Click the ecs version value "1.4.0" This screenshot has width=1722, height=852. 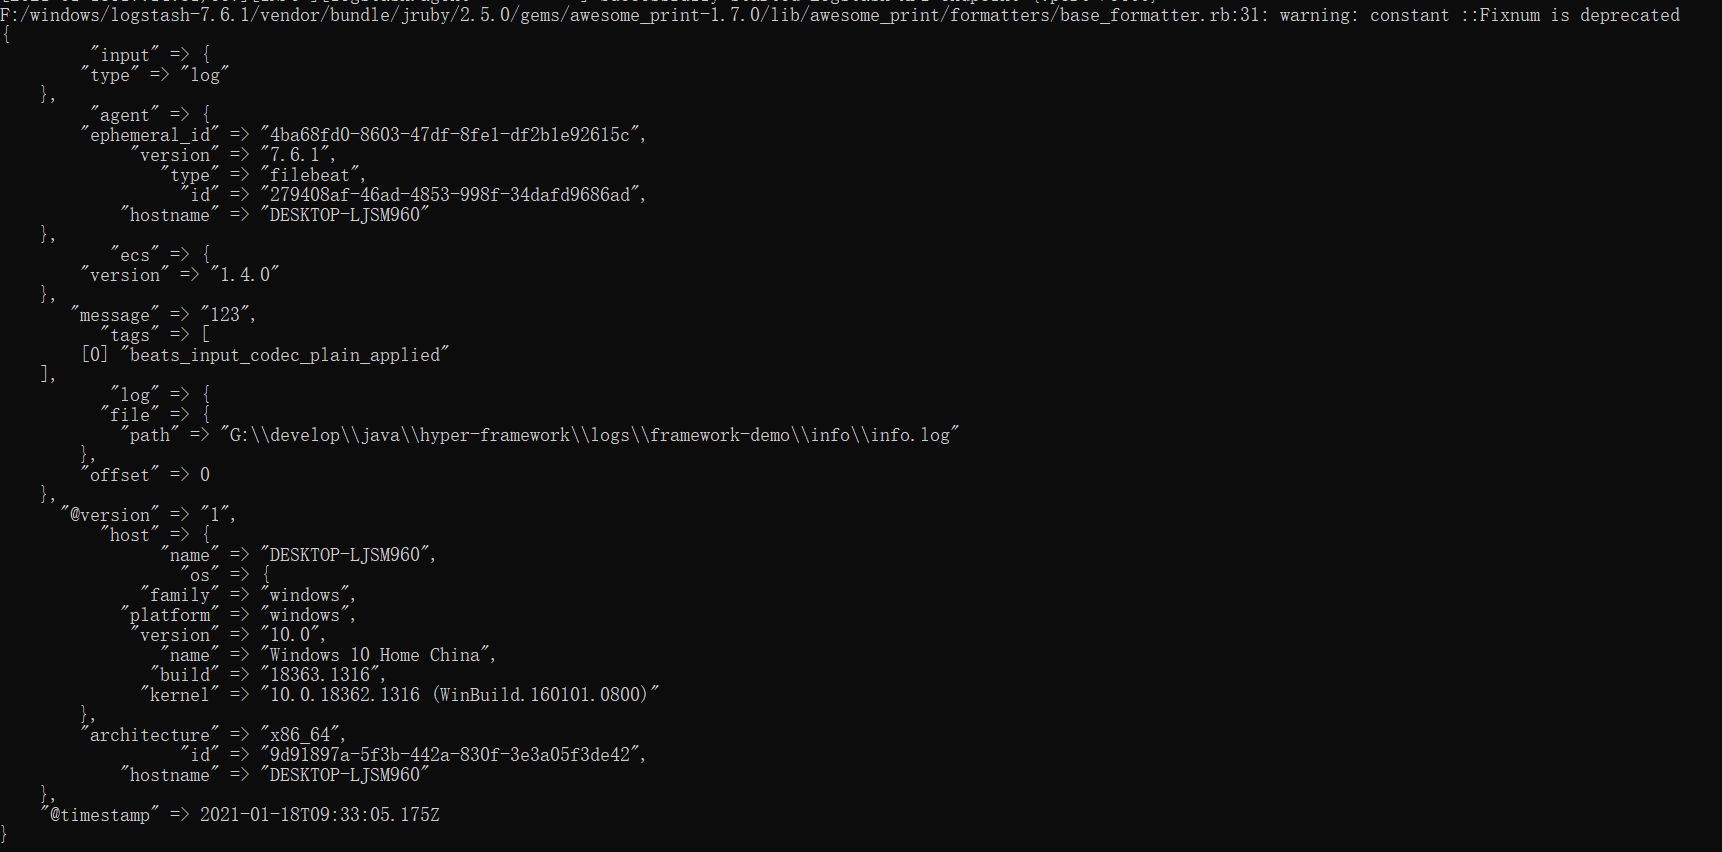coord(245,275)
